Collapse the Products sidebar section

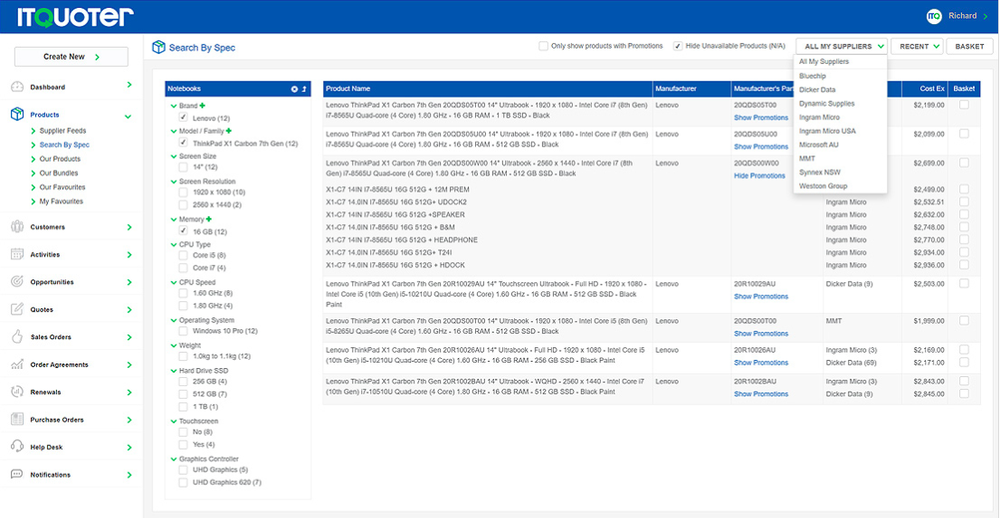coord(128,116)
